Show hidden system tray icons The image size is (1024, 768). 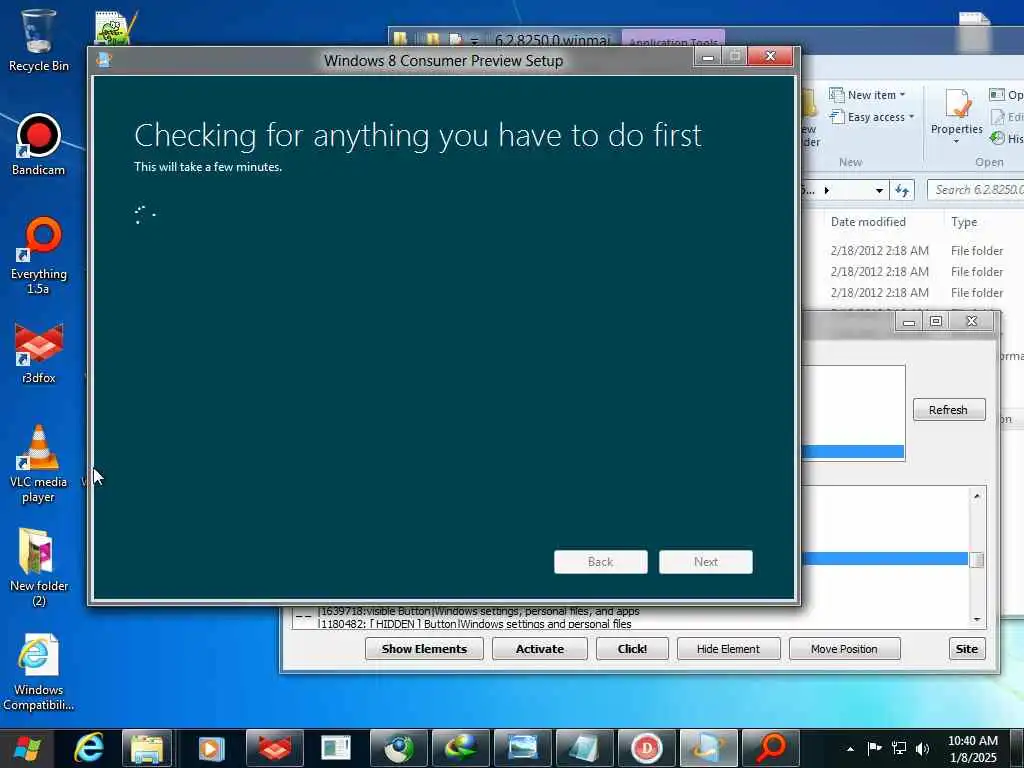(850, 749)
